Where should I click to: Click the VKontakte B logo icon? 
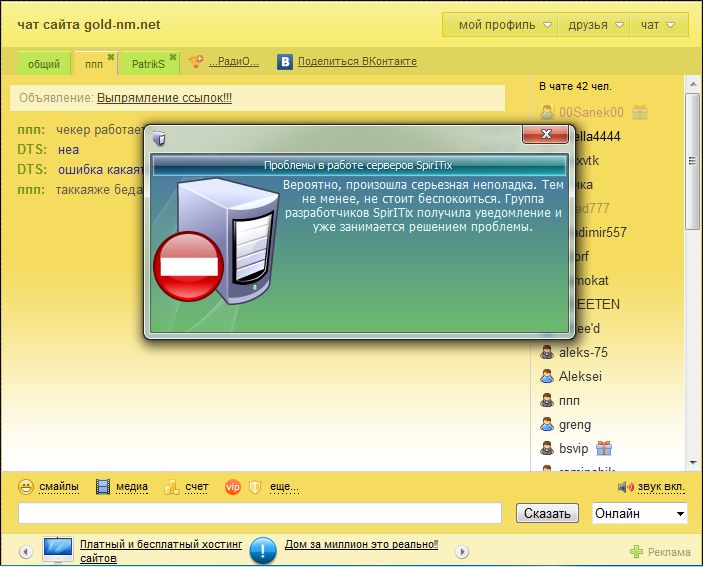(x=285, y=62)
